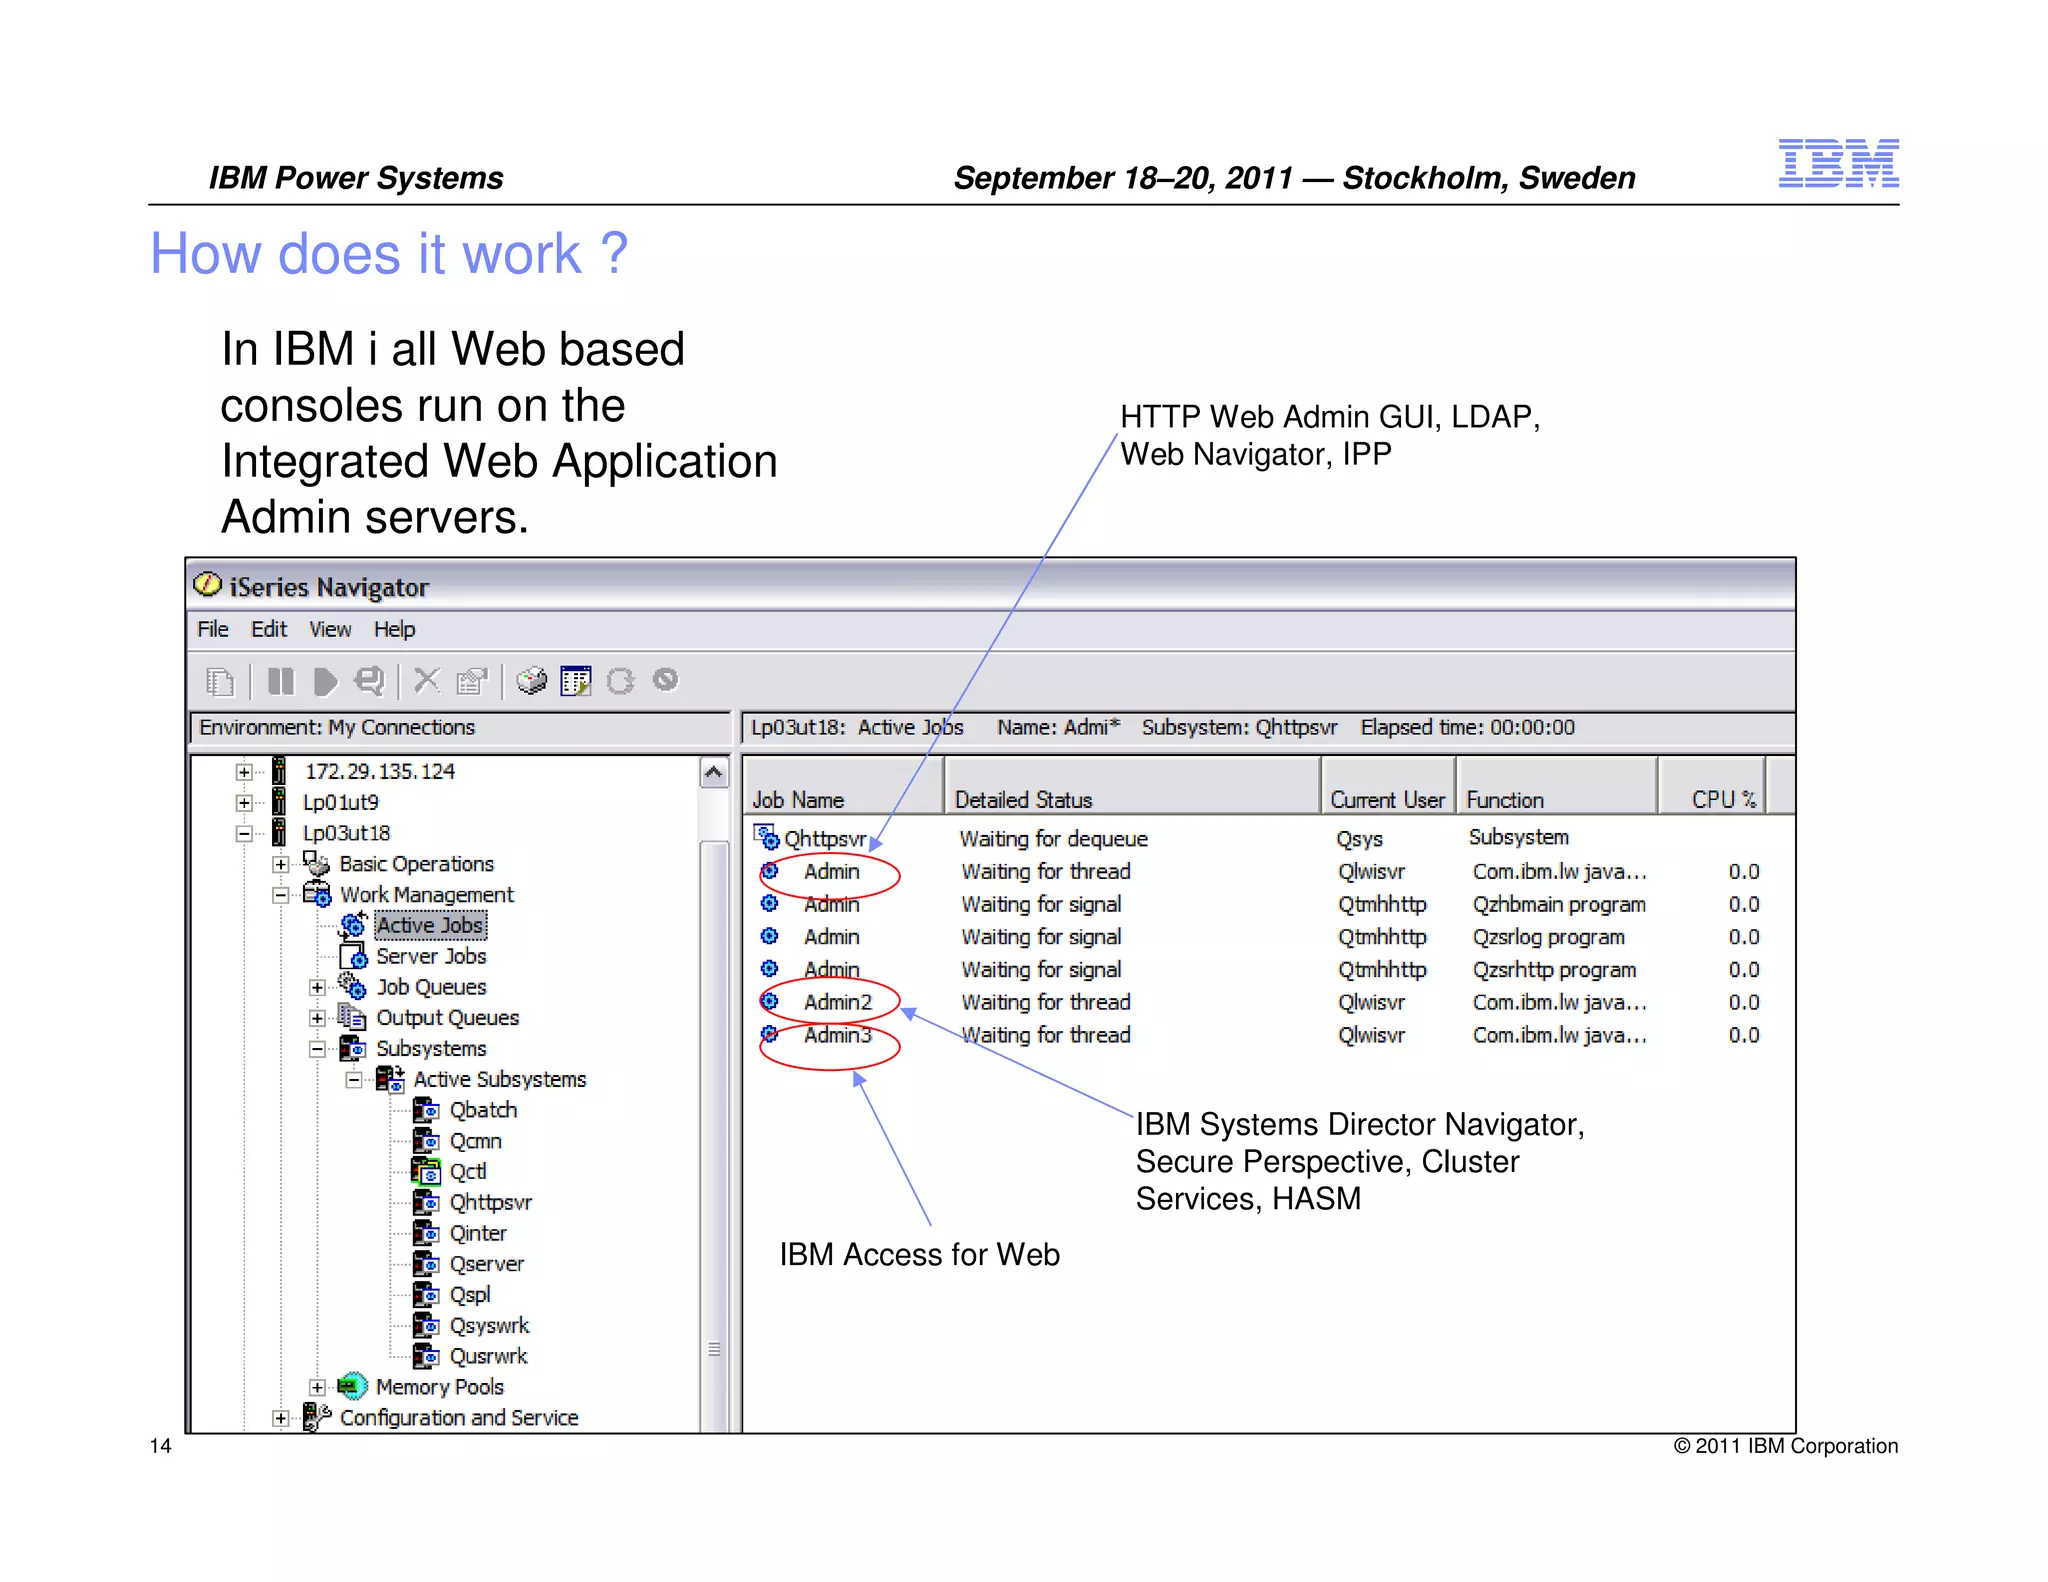Open the View menu
Screen dimensions: 2048x1582
330,629
